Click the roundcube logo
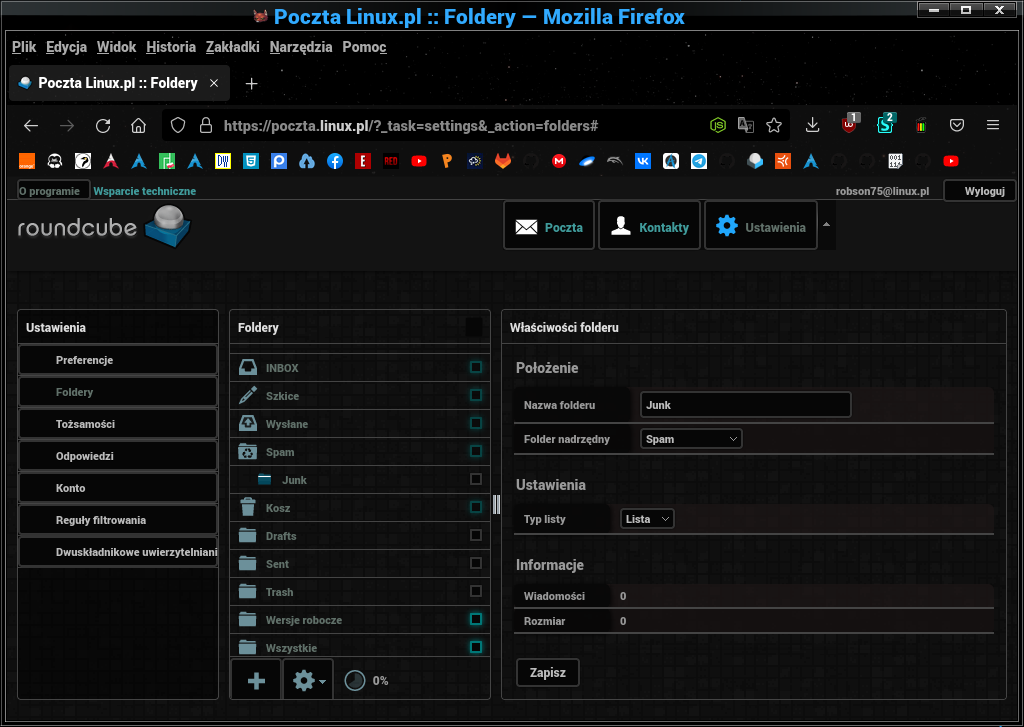 [x=104, y=227]
